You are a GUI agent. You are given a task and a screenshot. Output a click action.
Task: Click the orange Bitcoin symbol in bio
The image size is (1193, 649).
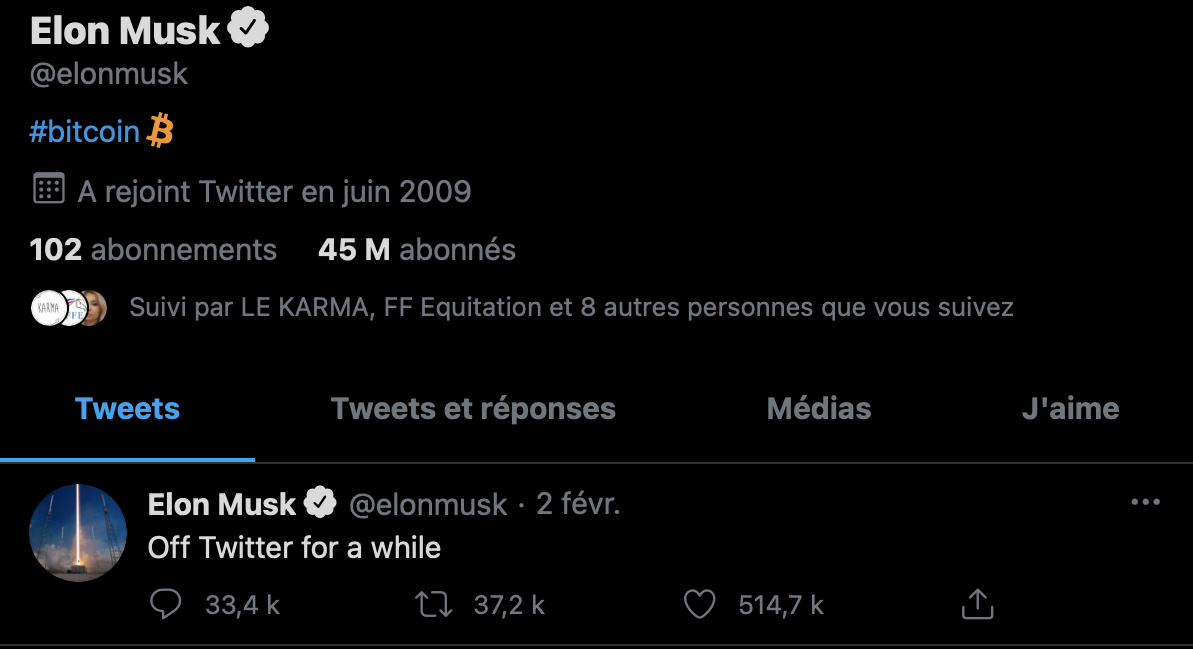(x=161, y=131)
